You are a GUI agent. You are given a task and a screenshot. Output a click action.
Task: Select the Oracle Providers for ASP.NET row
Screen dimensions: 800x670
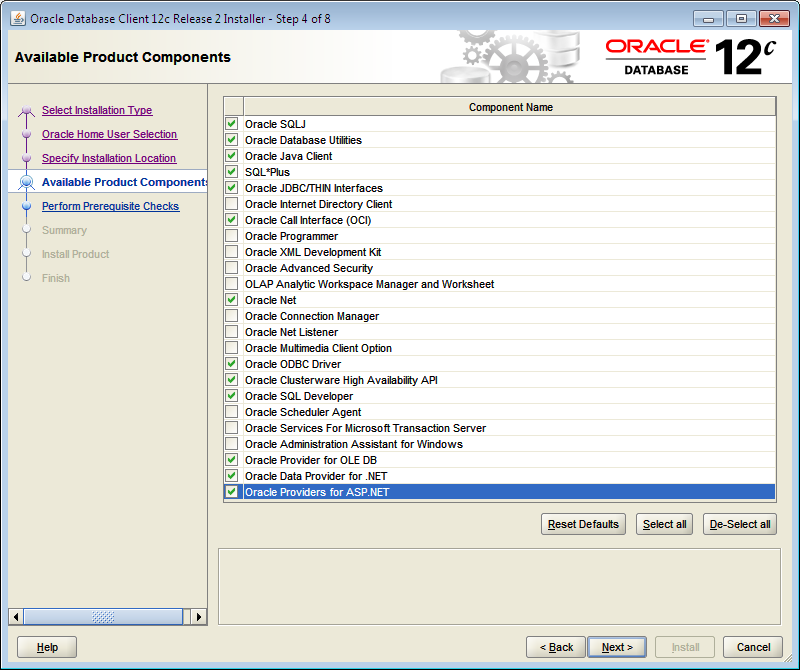click(x=350, y=491)
